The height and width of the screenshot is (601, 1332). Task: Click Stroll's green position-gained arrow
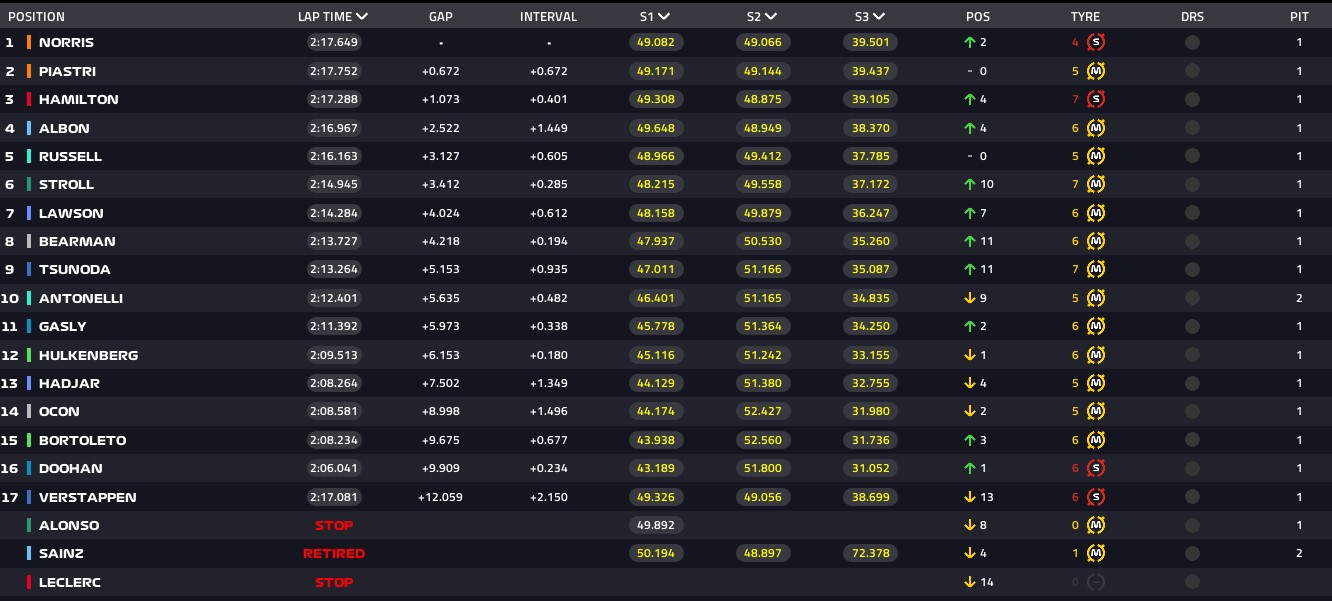pos(970,185)
